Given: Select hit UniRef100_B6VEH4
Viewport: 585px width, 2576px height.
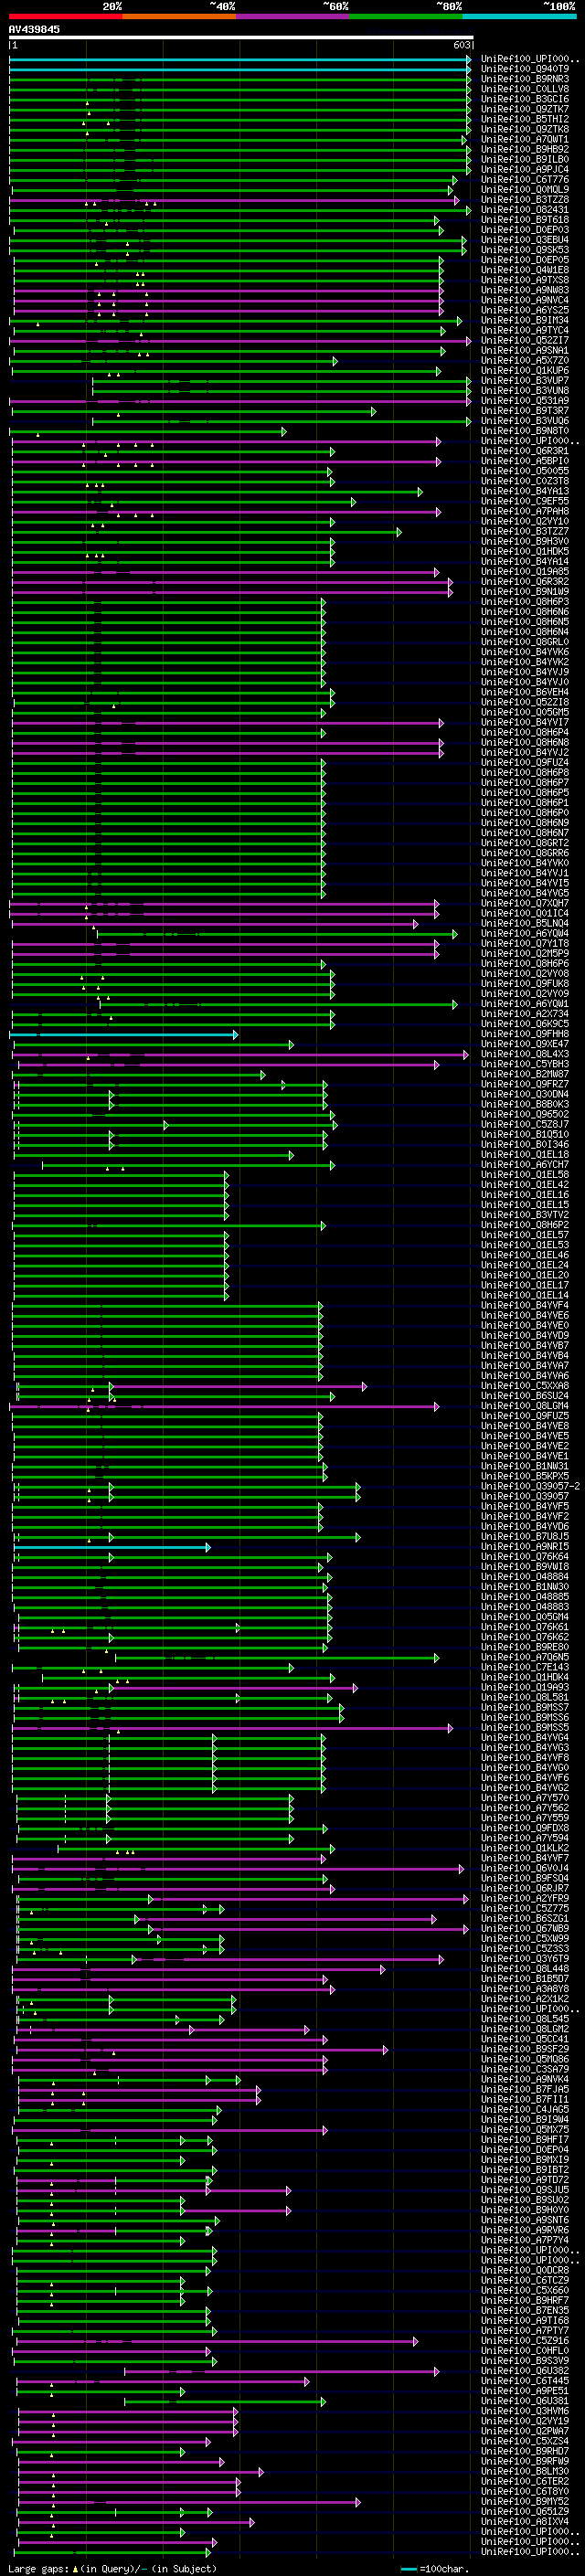Looking at the screenshot, I should (x=525, y=692).
